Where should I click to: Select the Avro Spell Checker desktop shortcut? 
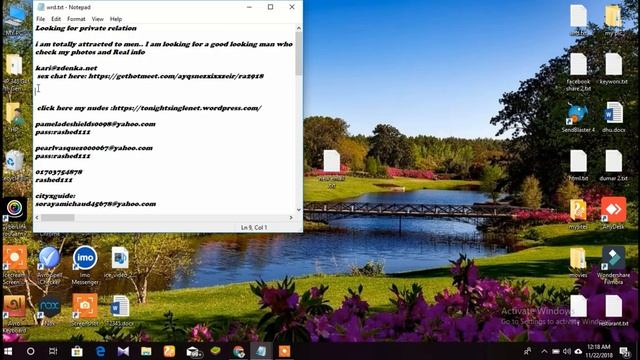pos(49,265)
